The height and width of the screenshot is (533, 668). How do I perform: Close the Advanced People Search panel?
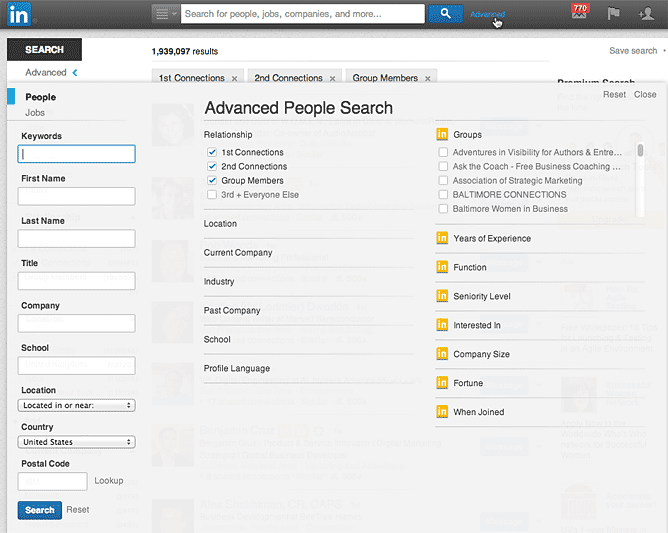pyautogui.click(x=645, y=95)
